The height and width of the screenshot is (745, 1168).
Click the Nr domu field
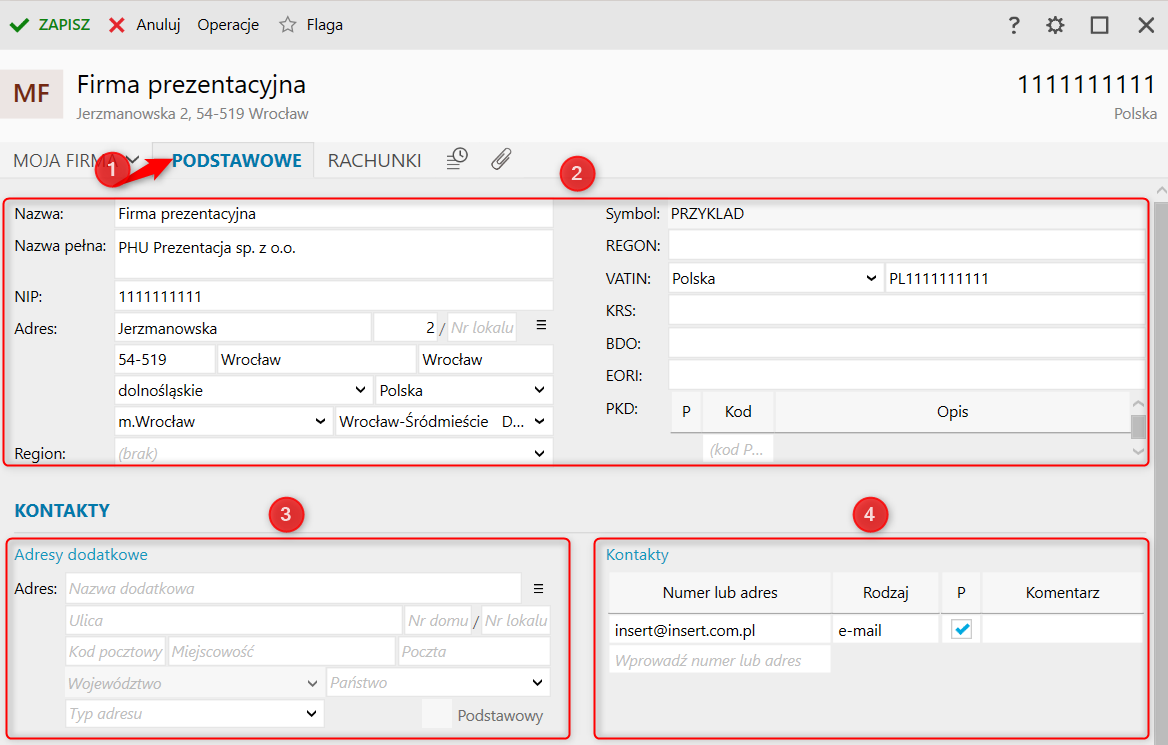pyautogui.click(x=438, y=620)
